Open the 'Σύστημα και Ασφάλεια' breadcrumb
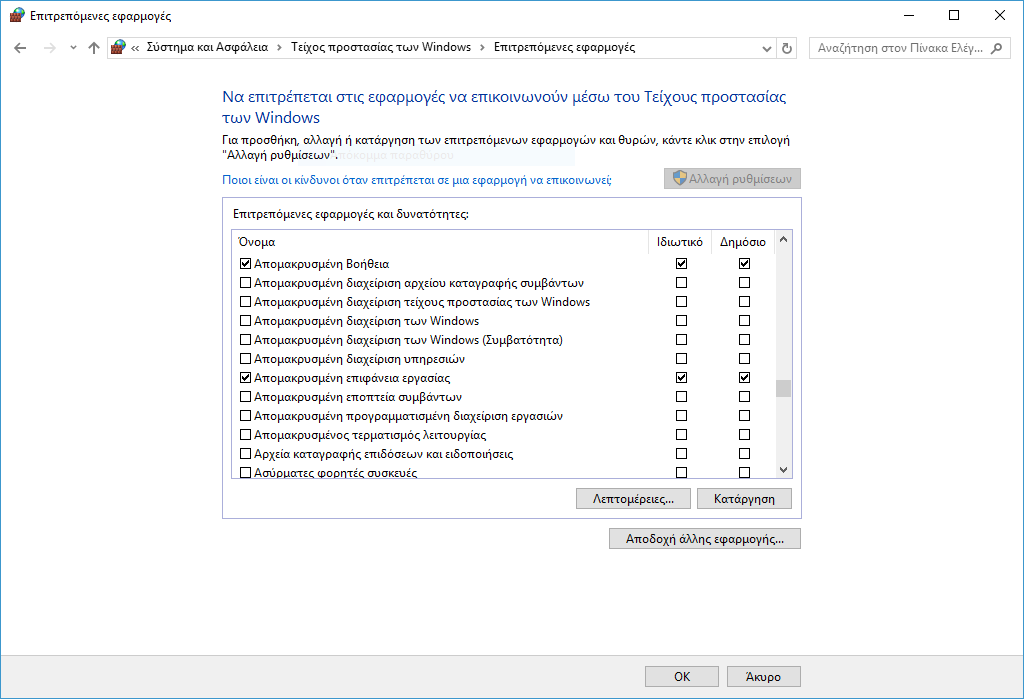This screenshot has width=1024, height=699. coord(207,47)
